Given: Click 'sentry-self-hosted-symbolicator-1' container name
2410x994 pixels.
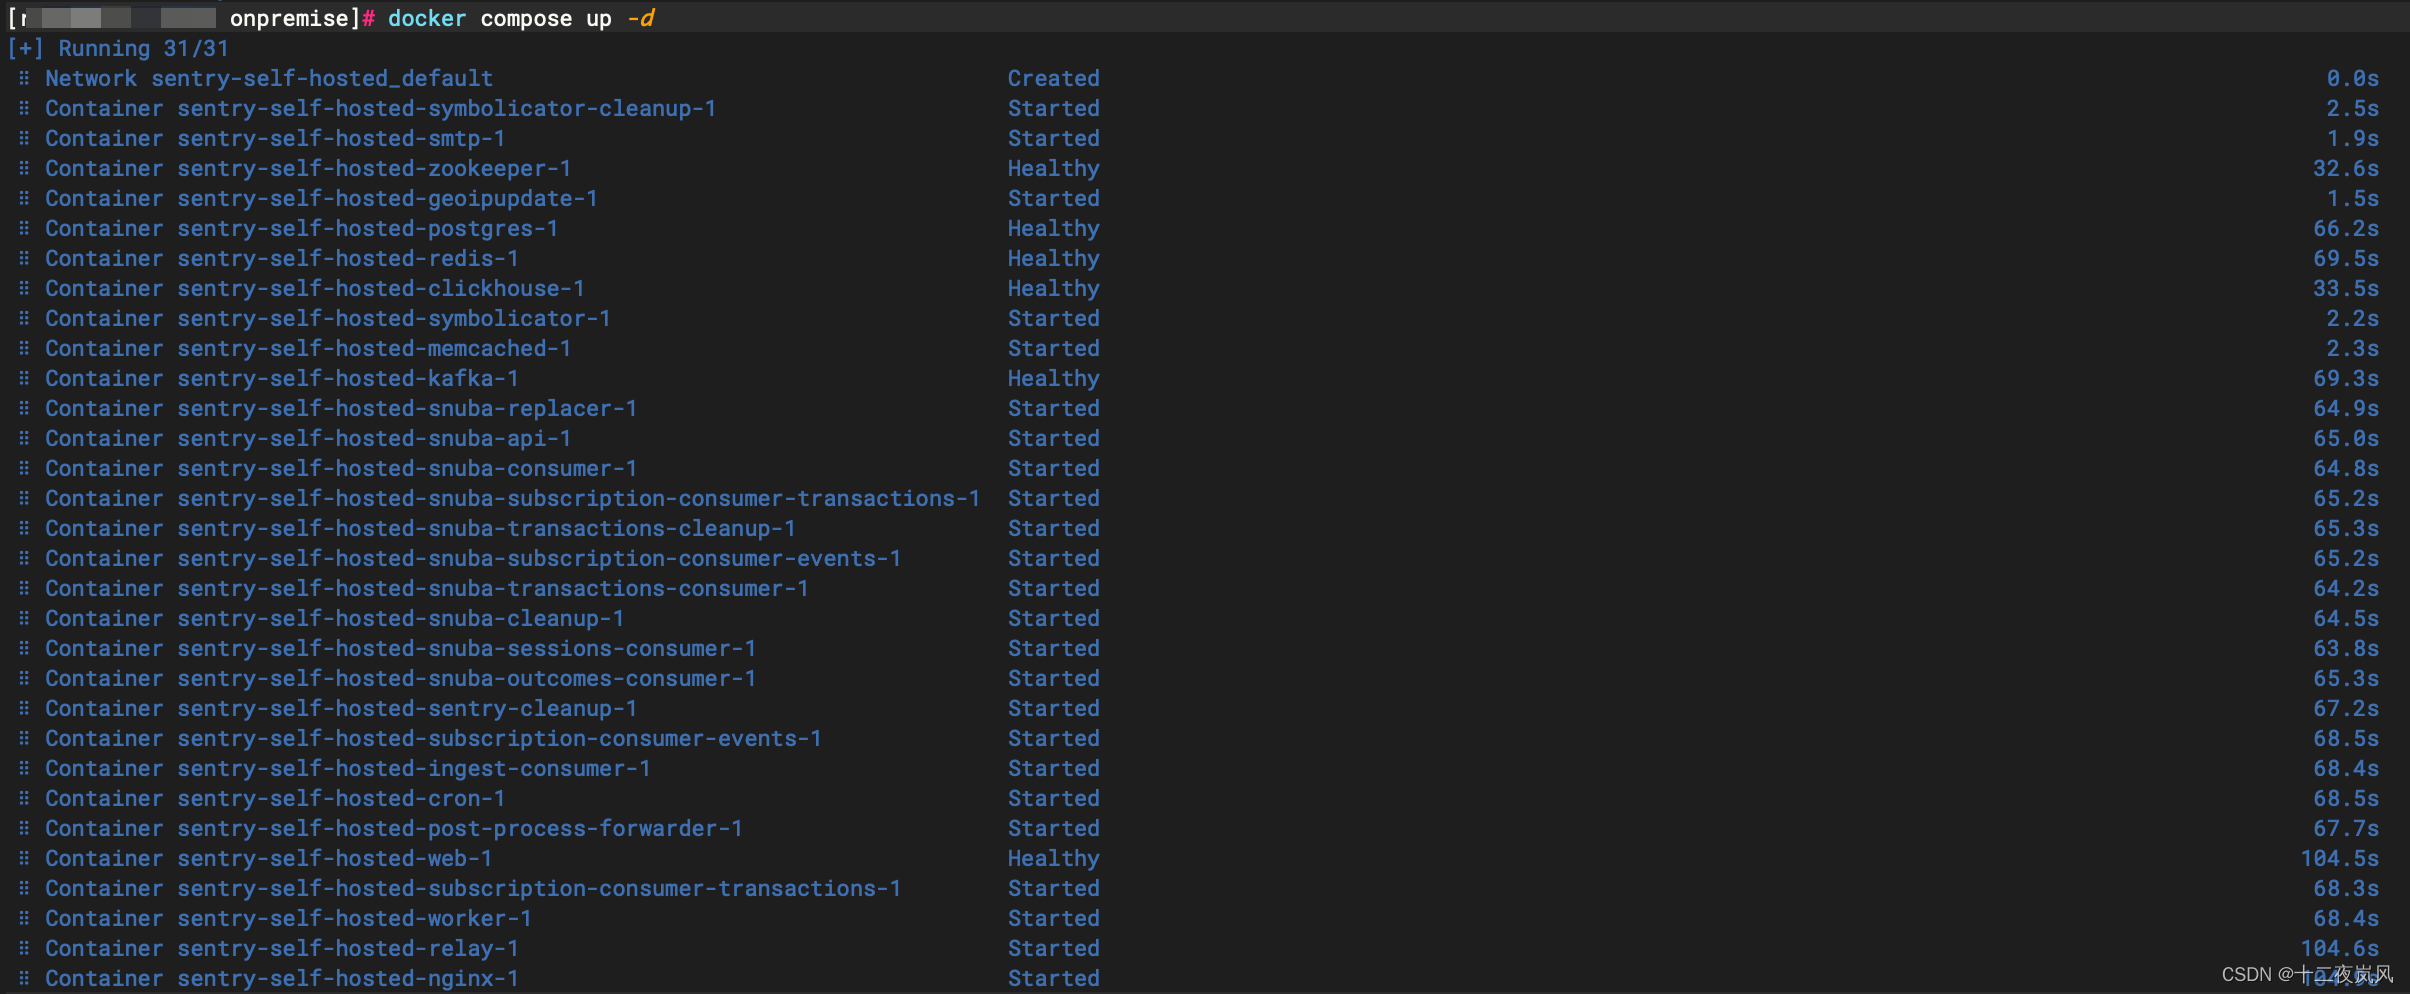Looking at the screenshot, I should click(394, 318).
